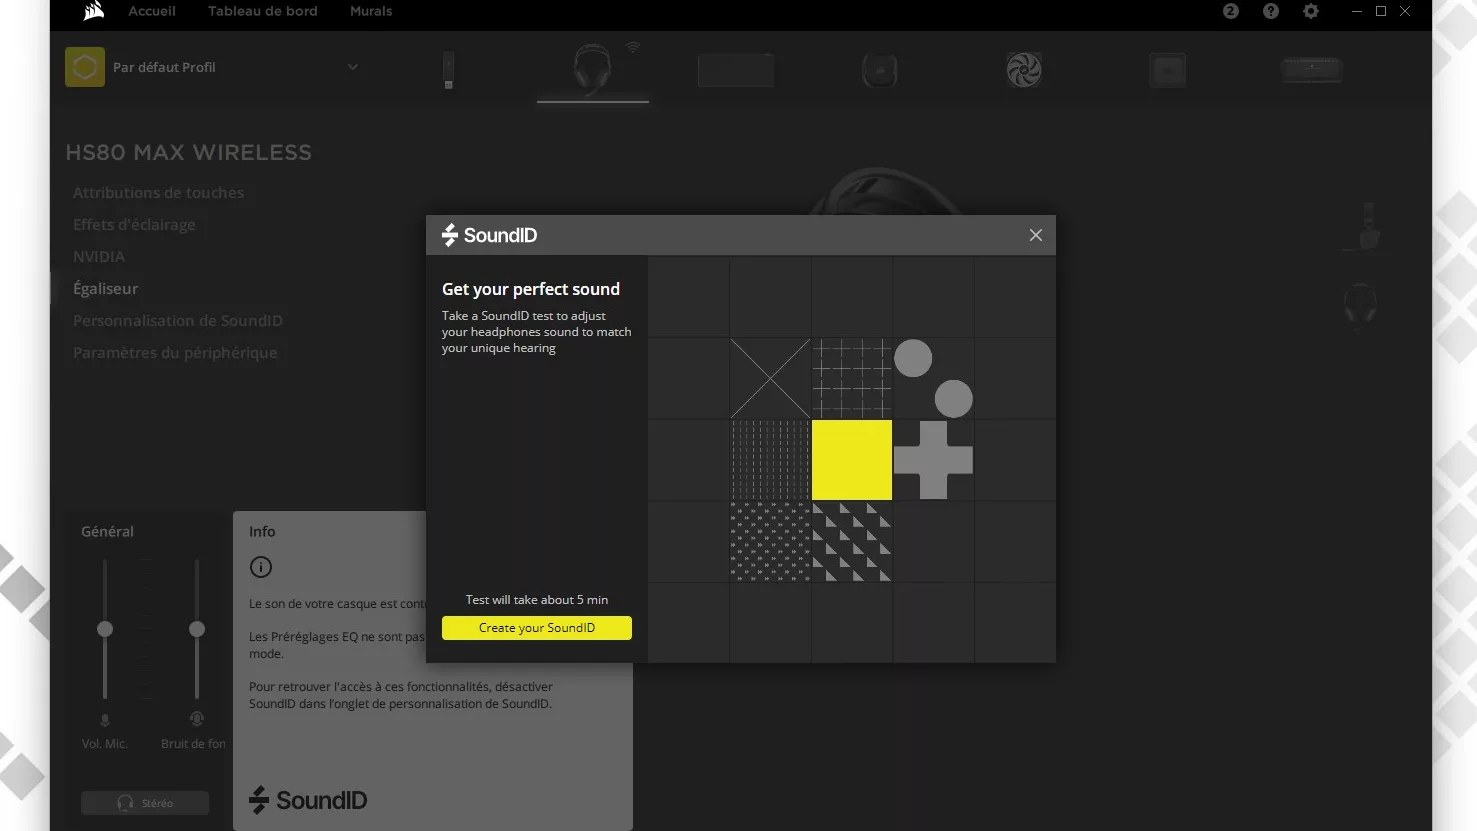The height and width of the screenshot is (831, 1477).
Task: Click the SoundID logo in dialog header
Action: coord(489,235)
